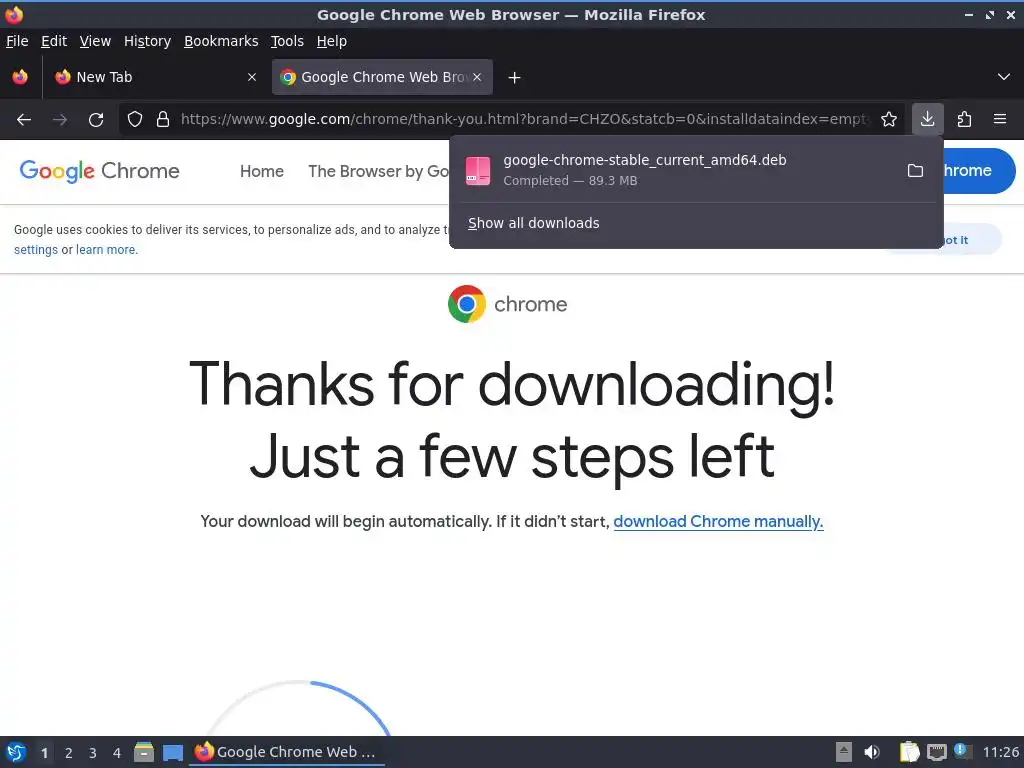View site security via padlock icon
1024x768 pixels.
click(x=163, y=120)
